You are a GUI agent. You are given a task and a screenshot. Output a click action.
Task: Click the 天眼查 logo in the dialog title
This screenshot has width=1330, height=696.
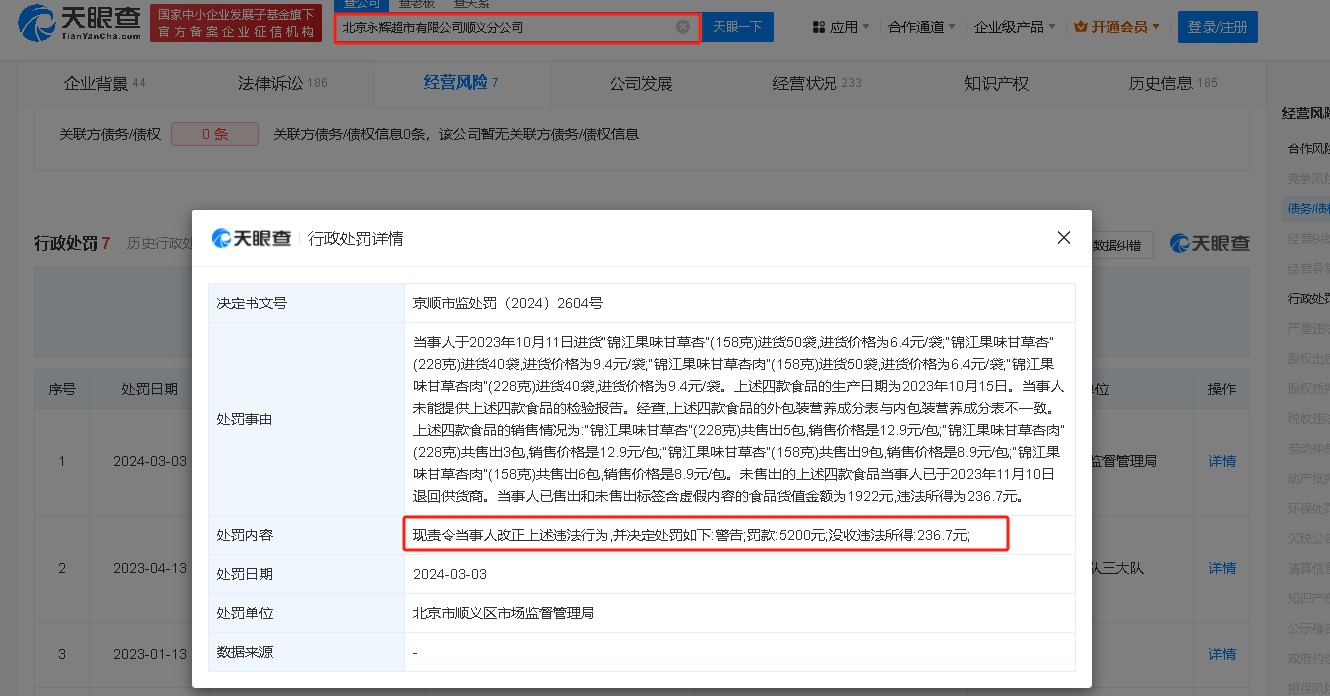point(252,238)
